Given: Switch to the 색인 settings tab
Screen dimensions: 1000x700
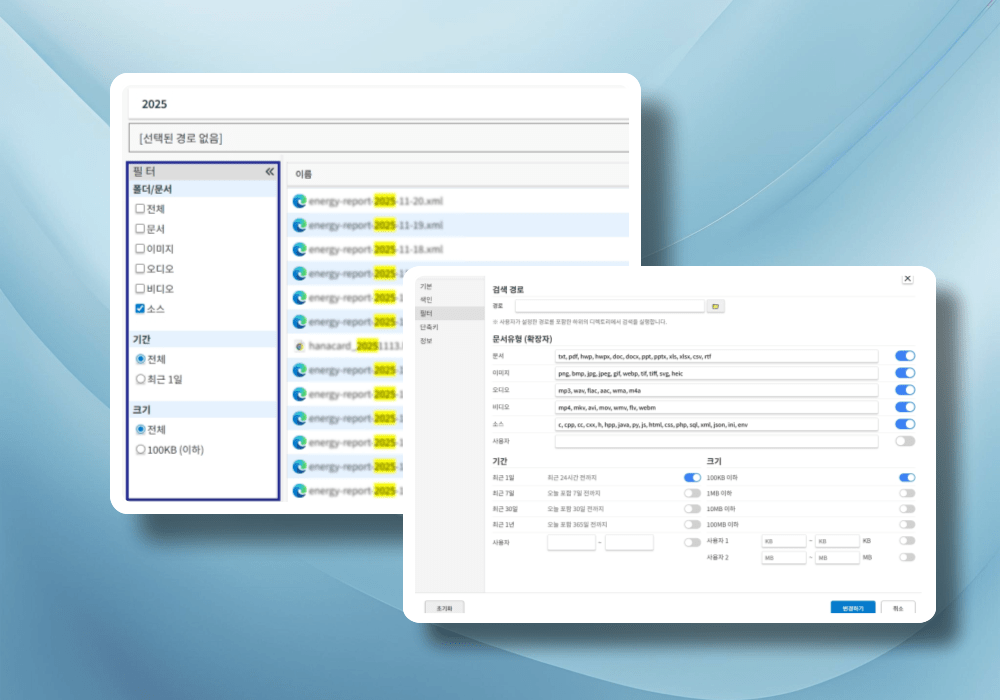Looking at the screenshot, I should (426, 300).
